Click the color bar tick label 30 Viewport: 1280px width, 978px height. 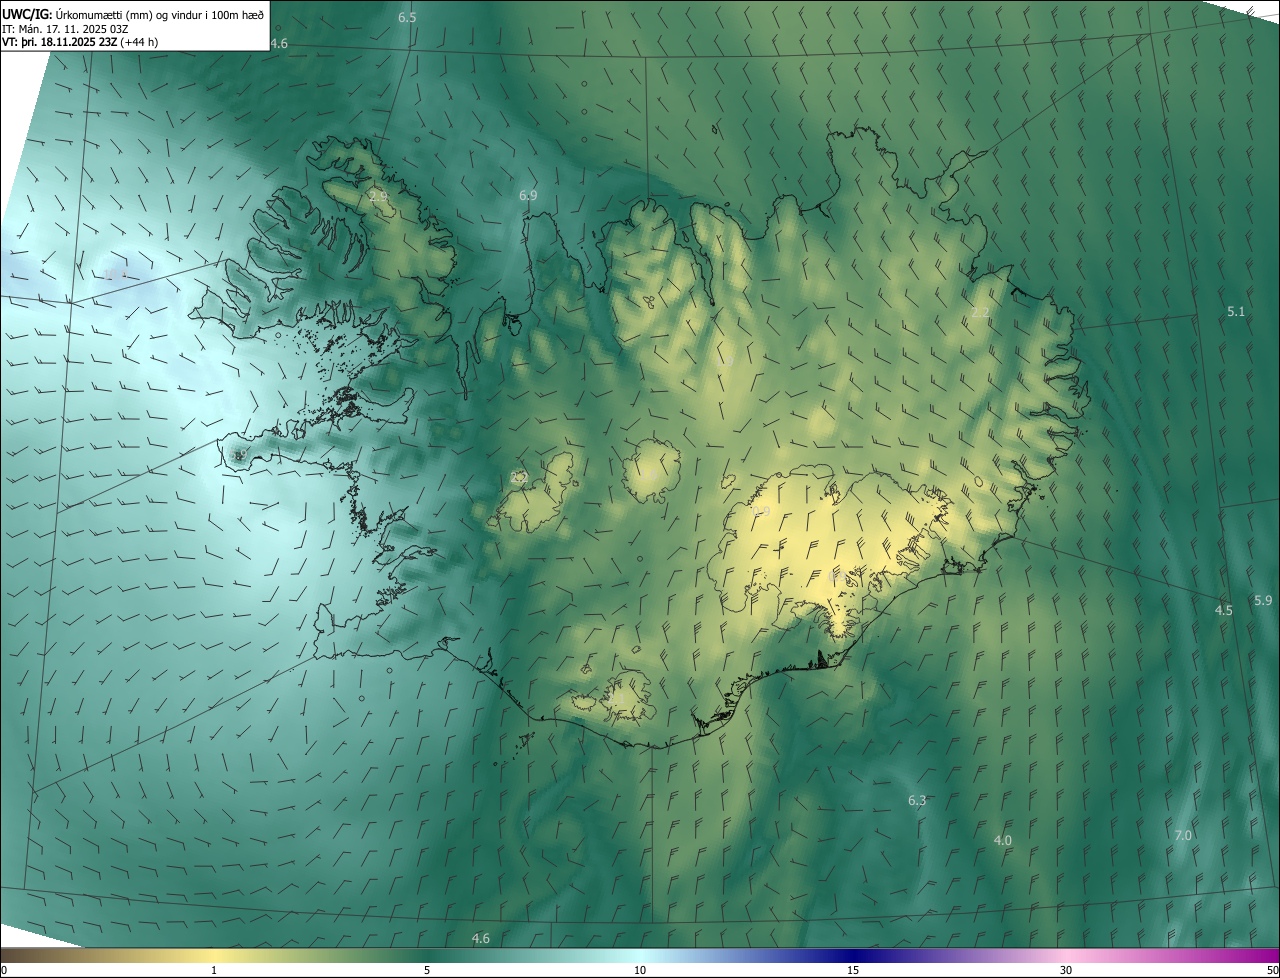tap(1066, 970)
